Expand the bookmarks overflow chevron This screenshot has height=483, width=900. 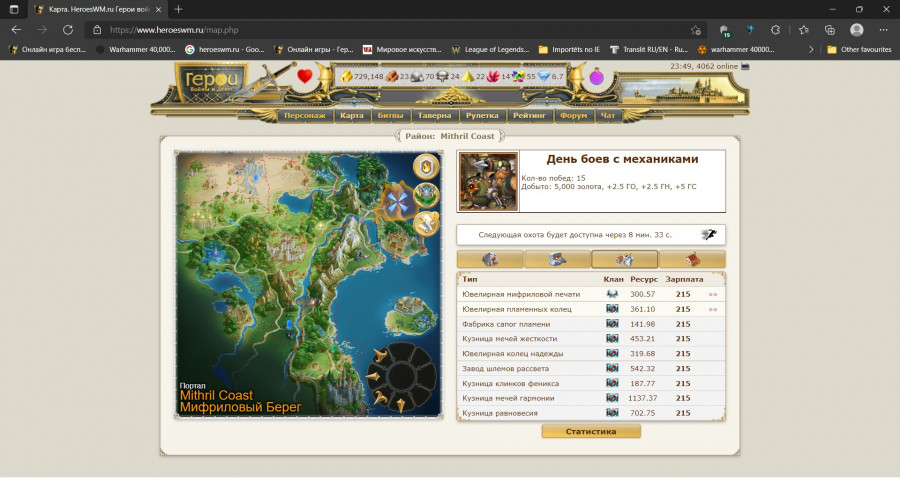click(810, 49)
